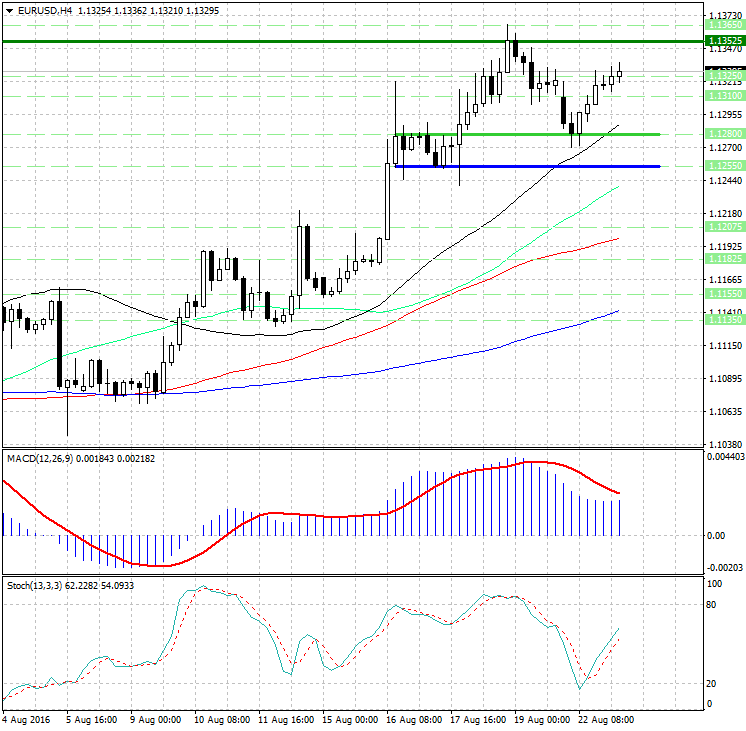Select the 1.13730 price scale value

[725, 16]
